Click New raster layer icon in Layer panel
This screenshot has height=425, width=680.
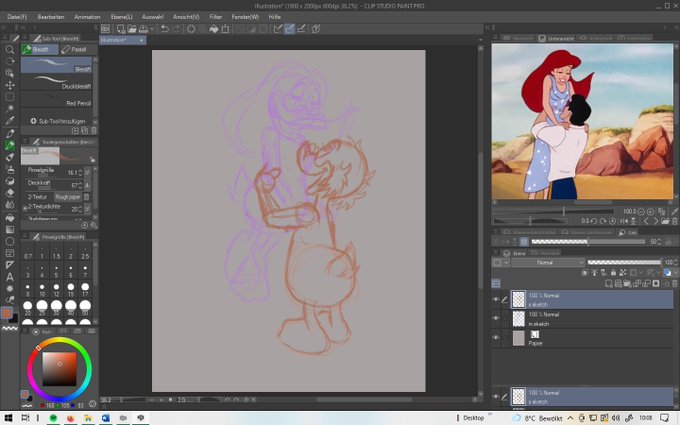pyautogui.click(x=609, y=284)
